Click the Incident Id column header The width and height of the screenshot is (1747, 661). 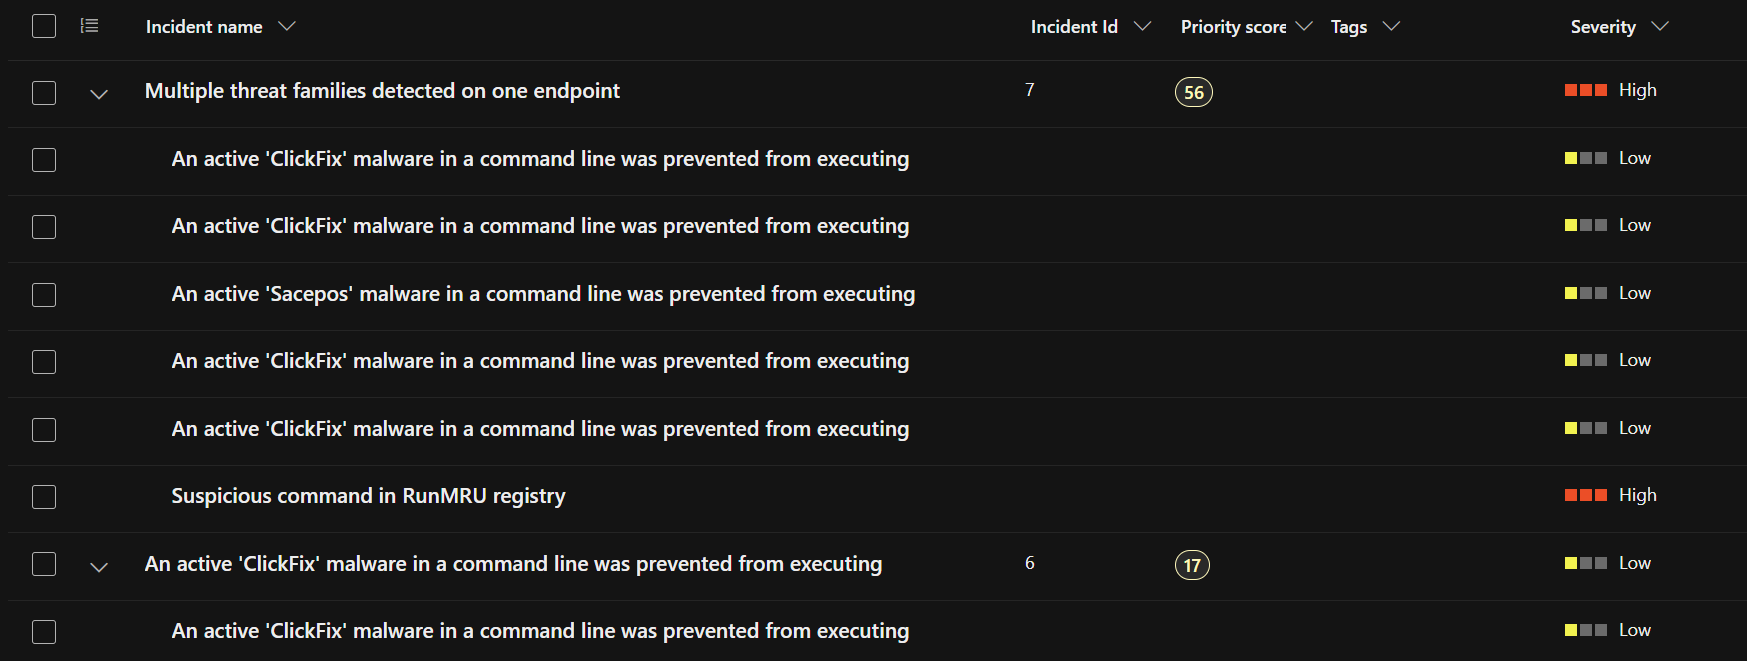1074,27
